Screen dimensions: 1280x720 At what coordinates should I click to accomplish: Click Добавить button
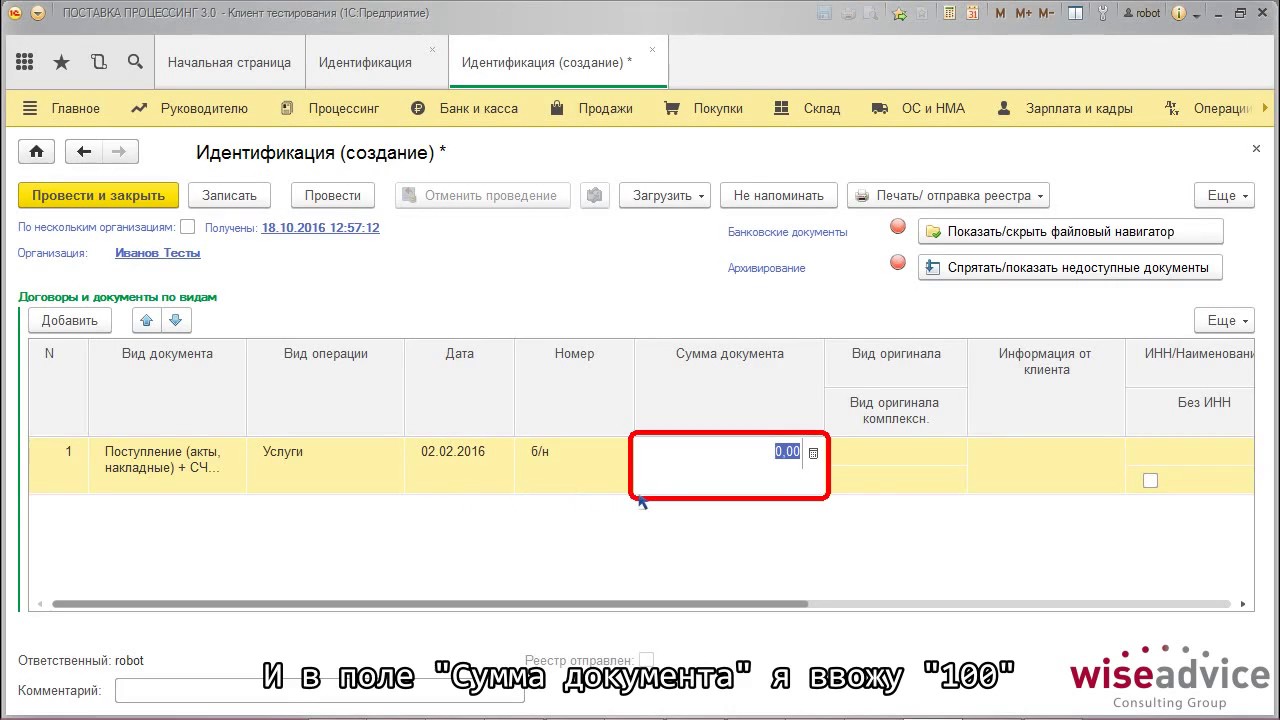[x=70, y=320]
